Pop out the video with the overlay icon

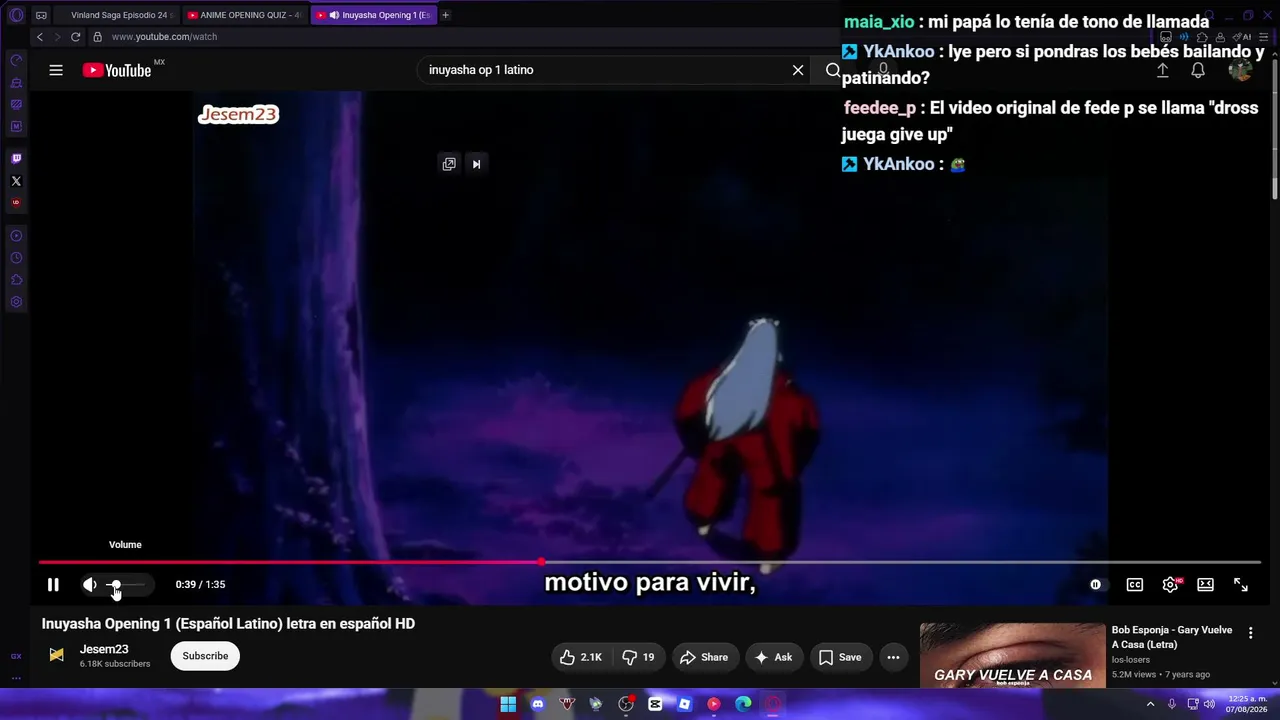[449, 164]
